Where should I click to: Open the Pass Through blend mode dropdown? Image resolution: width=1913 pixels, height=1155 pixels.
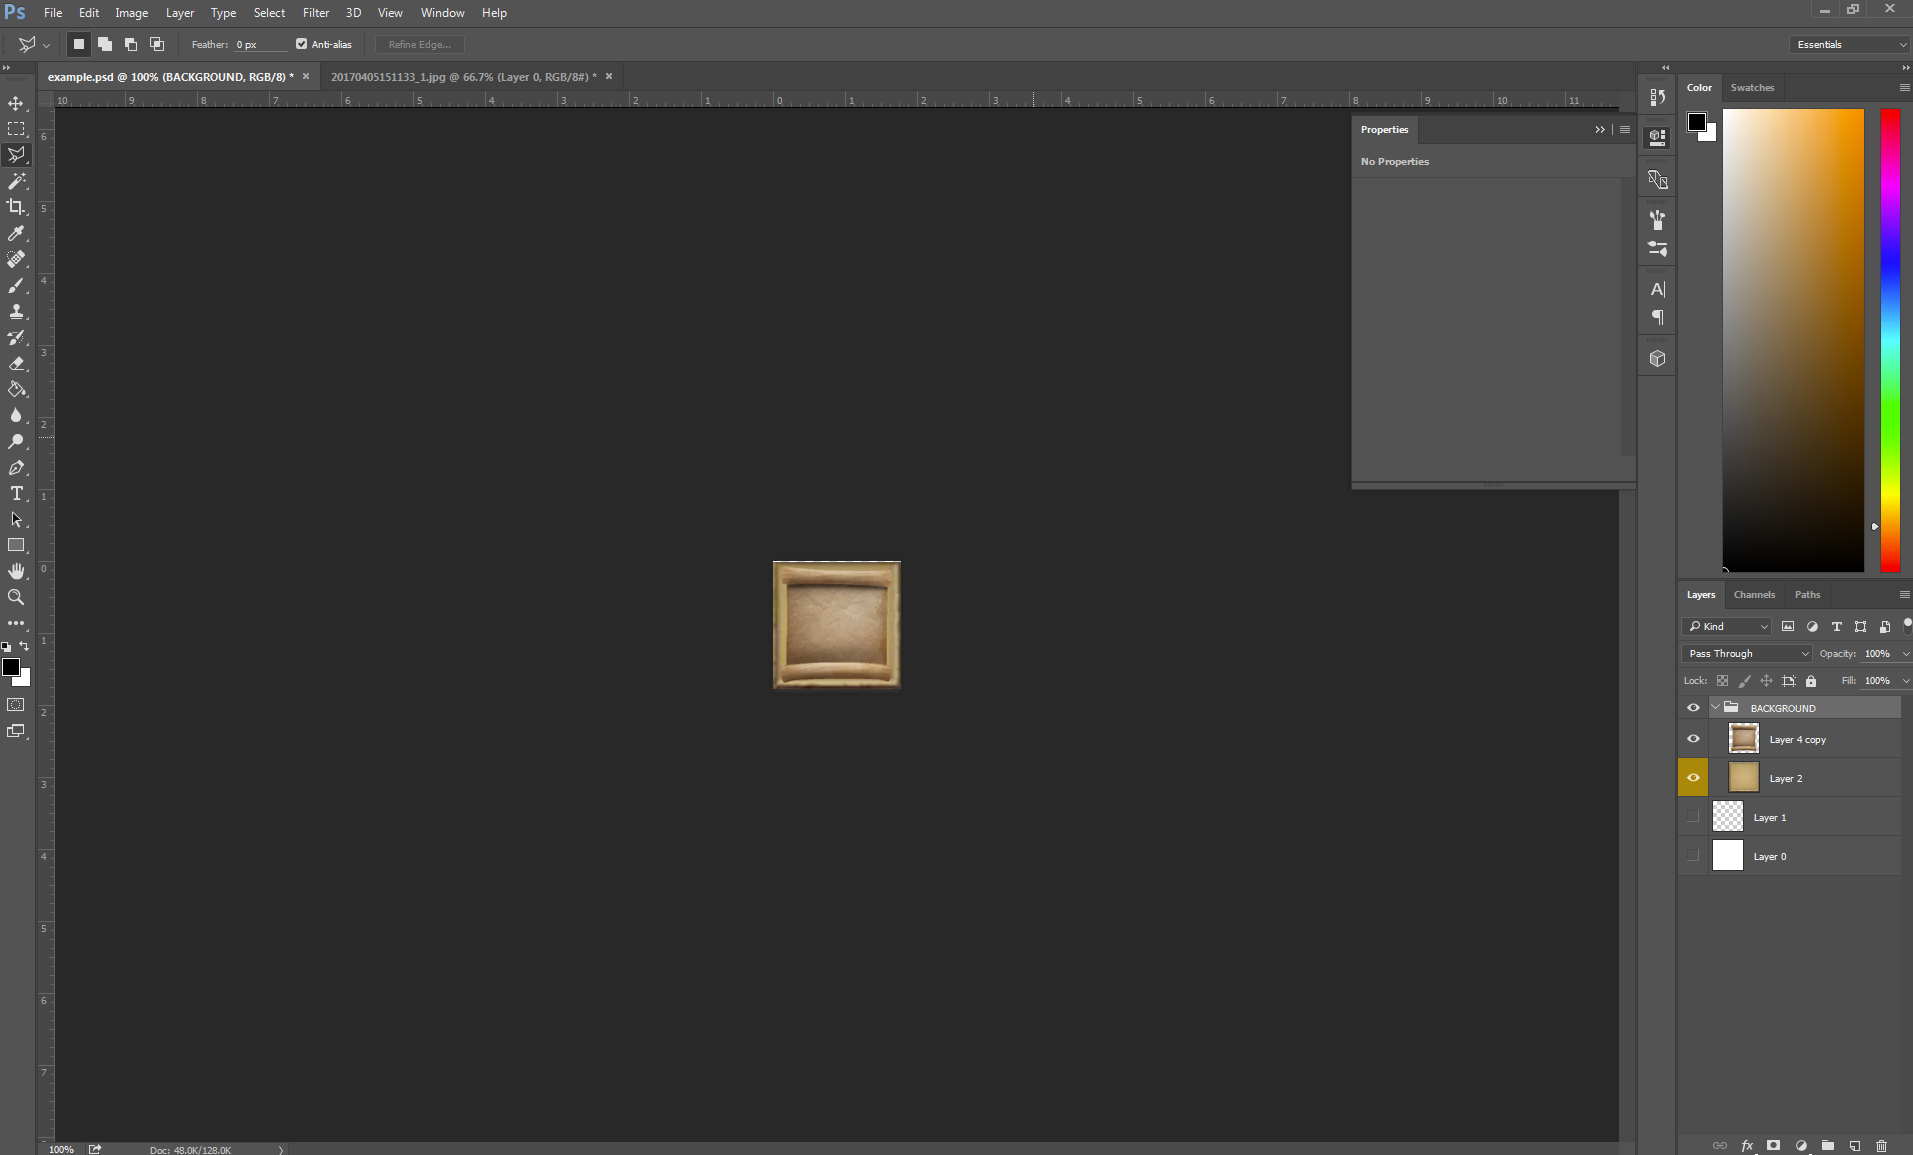1747,654
